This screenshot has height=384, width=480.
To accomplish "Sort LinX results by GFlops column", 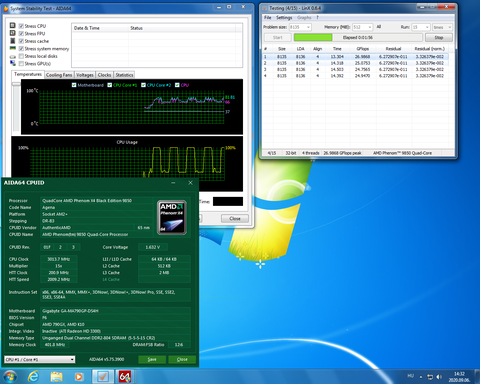I will tap(362, 49).
